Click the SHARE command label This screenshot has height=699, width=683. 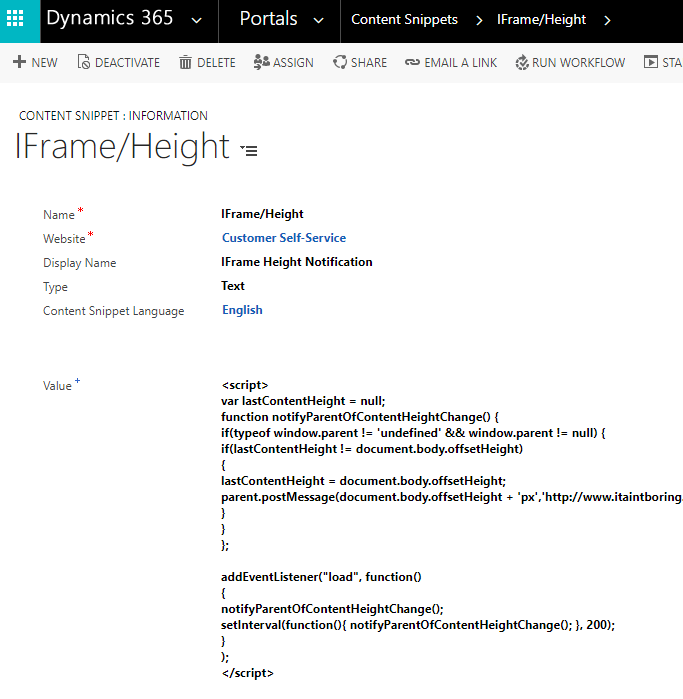369,62
